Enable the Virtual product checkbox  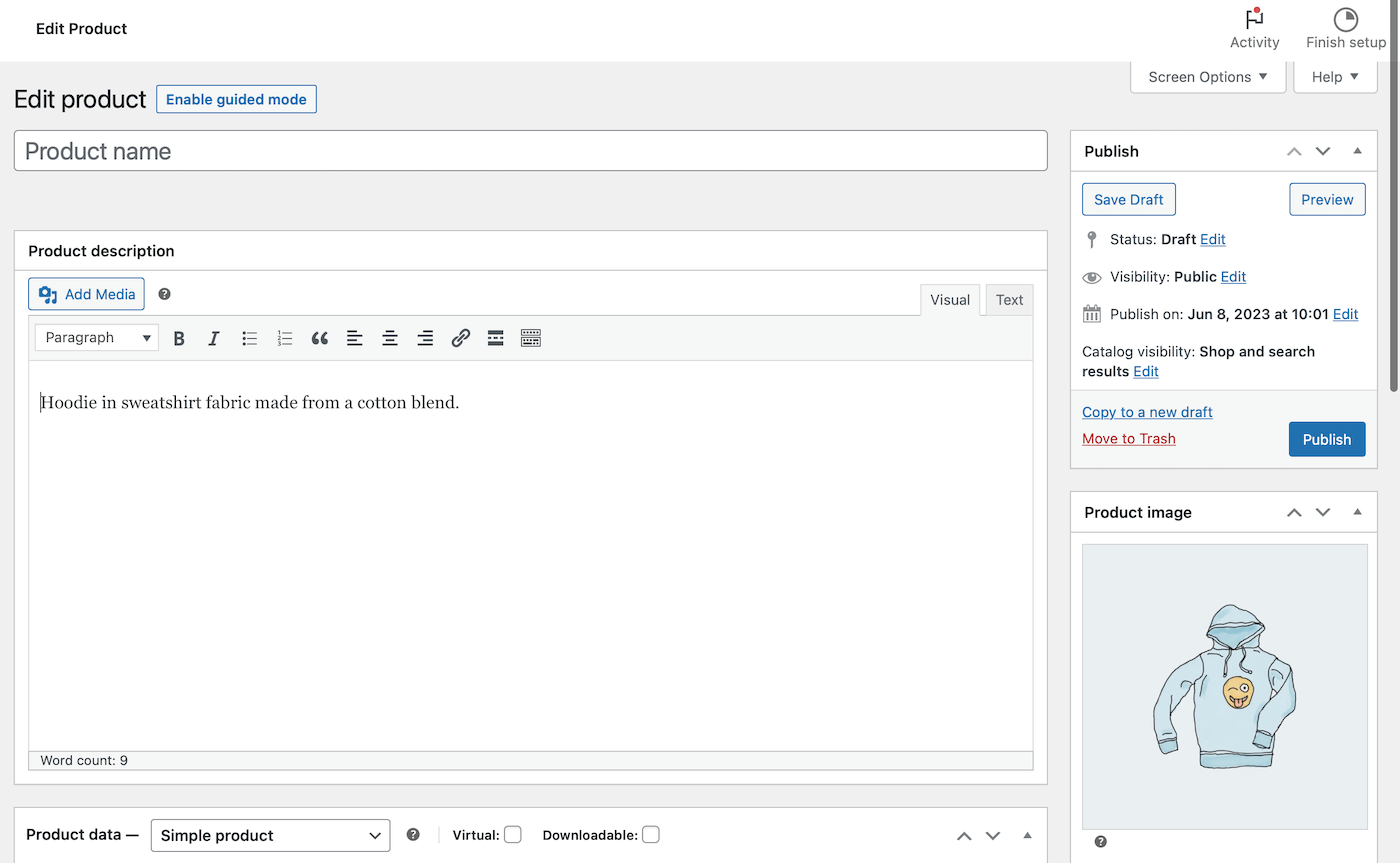(x=513, y=835)
